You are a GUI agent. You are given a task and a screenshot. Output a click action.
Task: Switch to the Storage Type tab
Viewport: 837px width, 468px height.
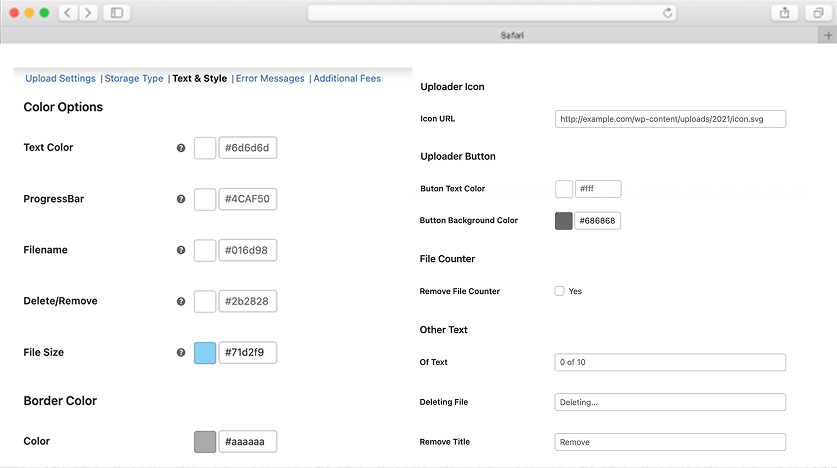tap(134, 78)
